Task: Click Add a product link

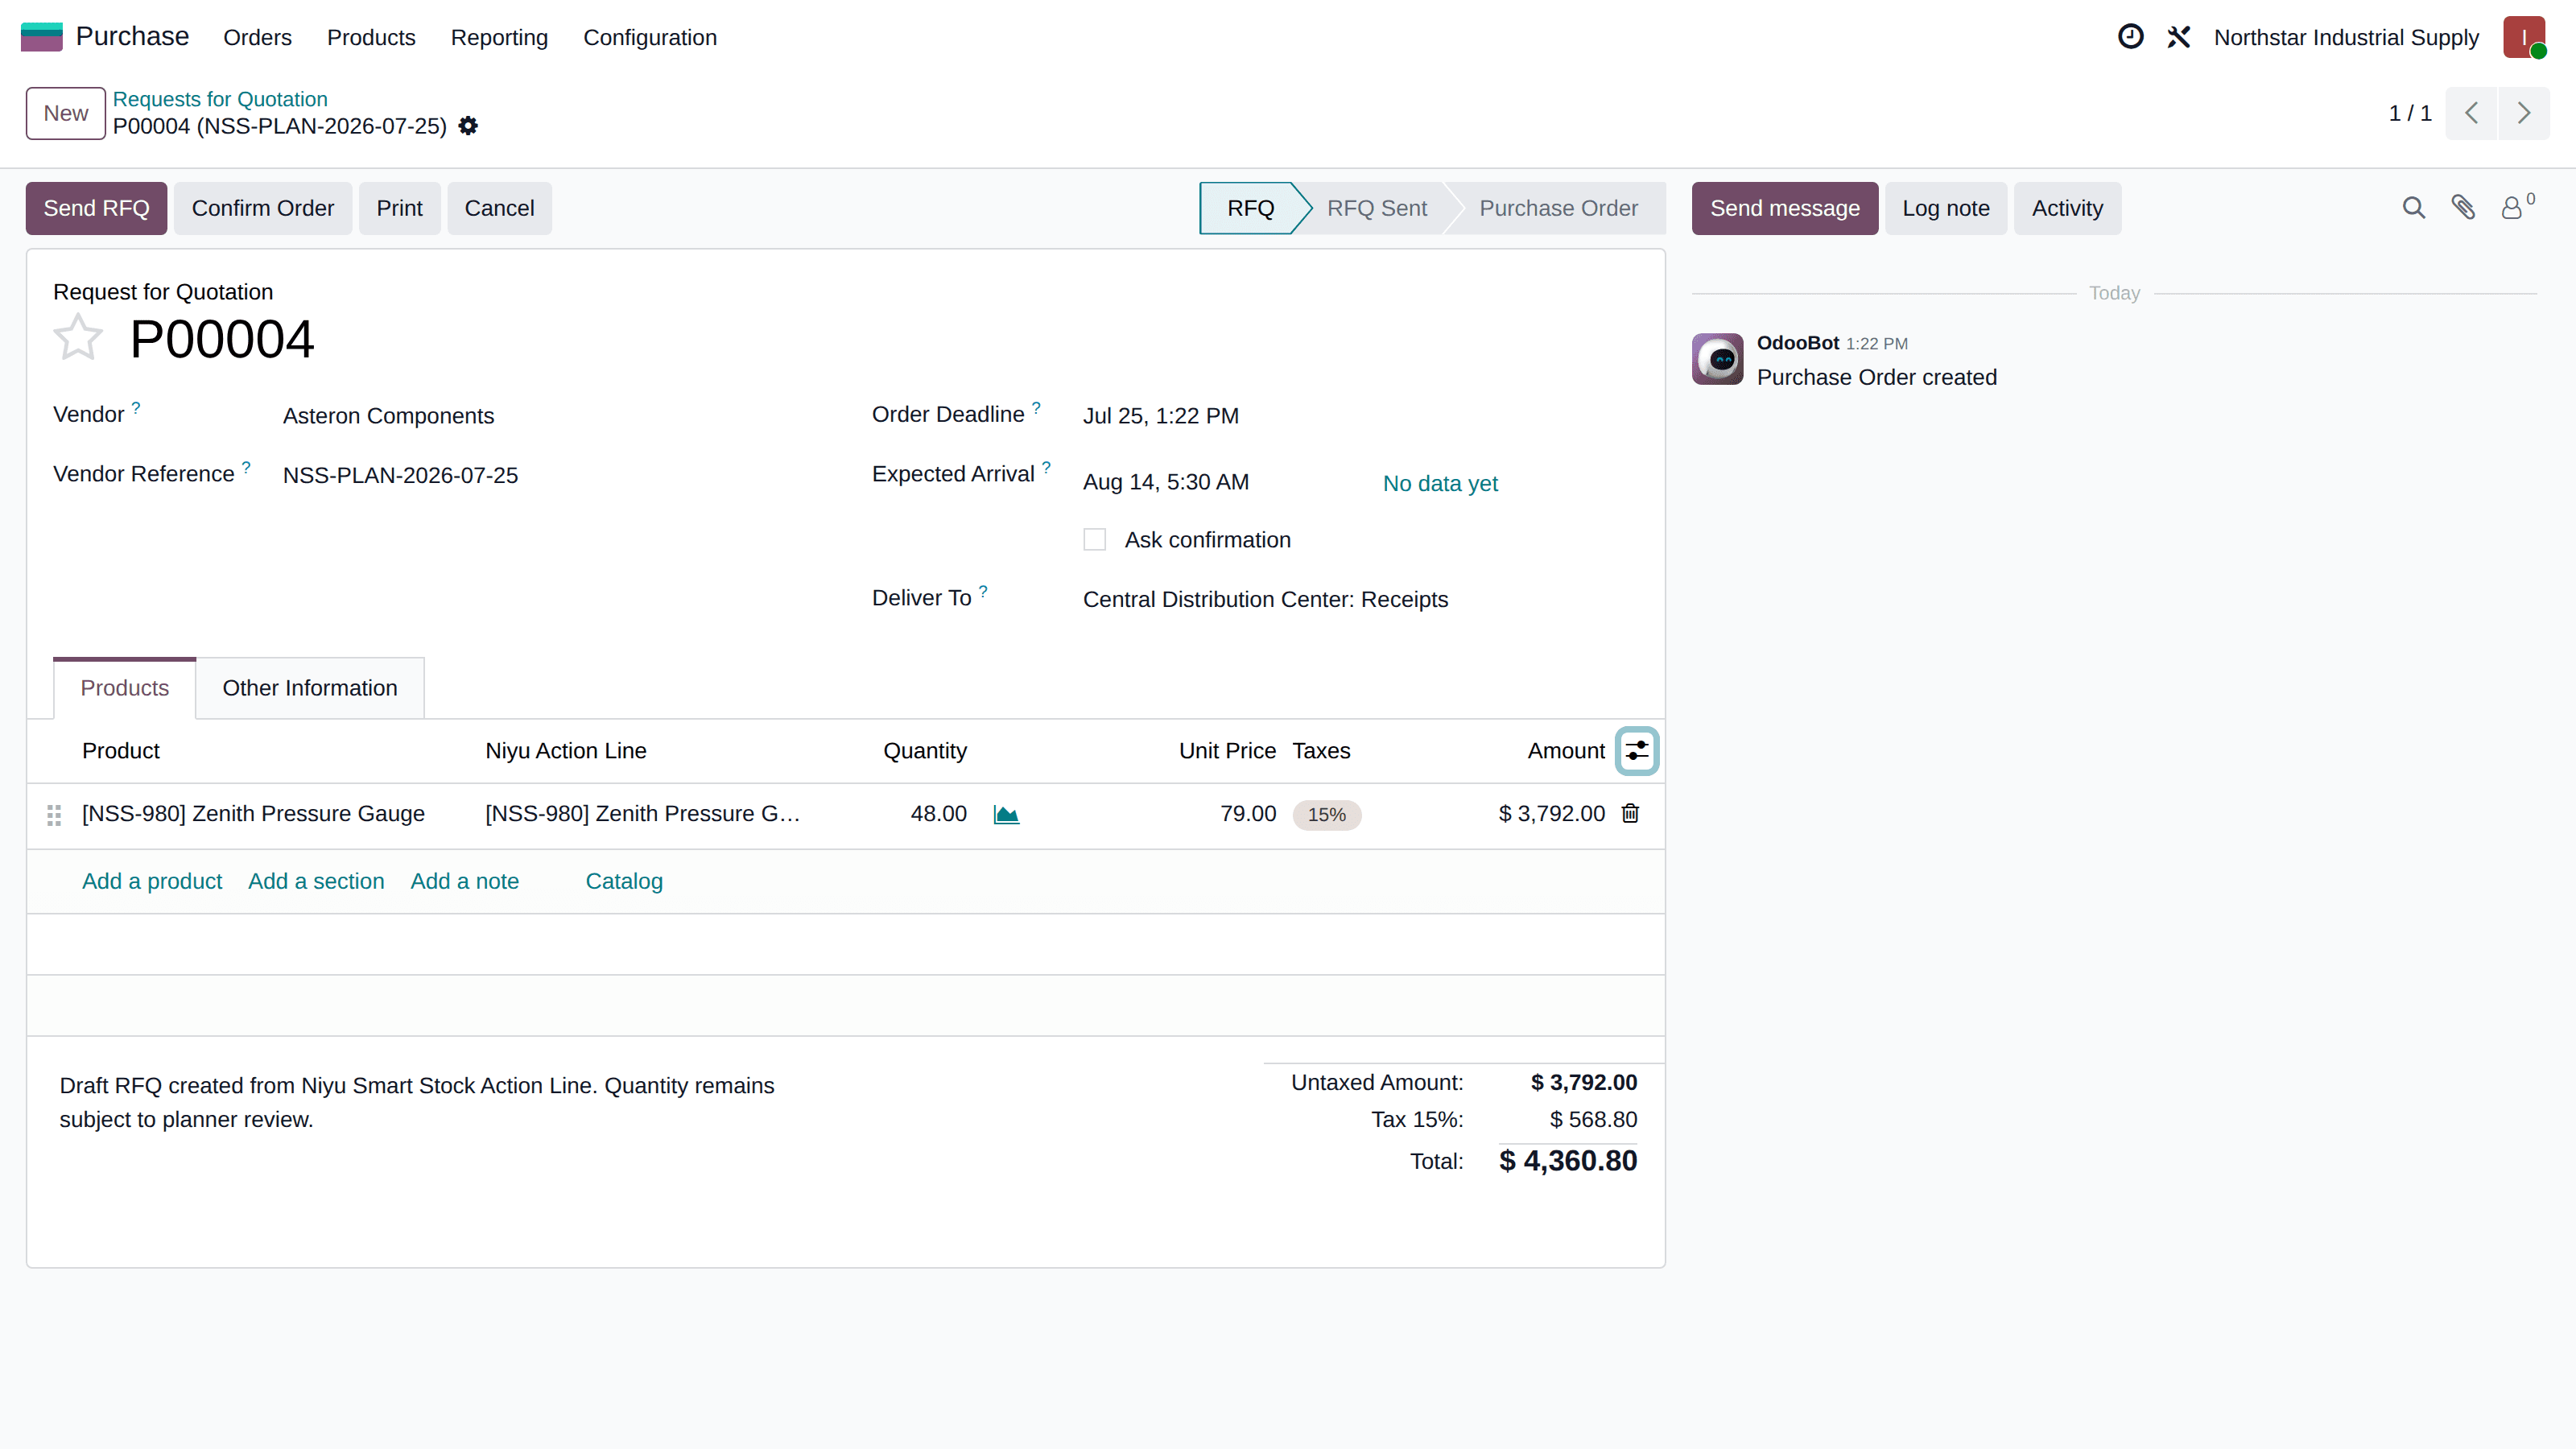Action: [x=152, y=881]
